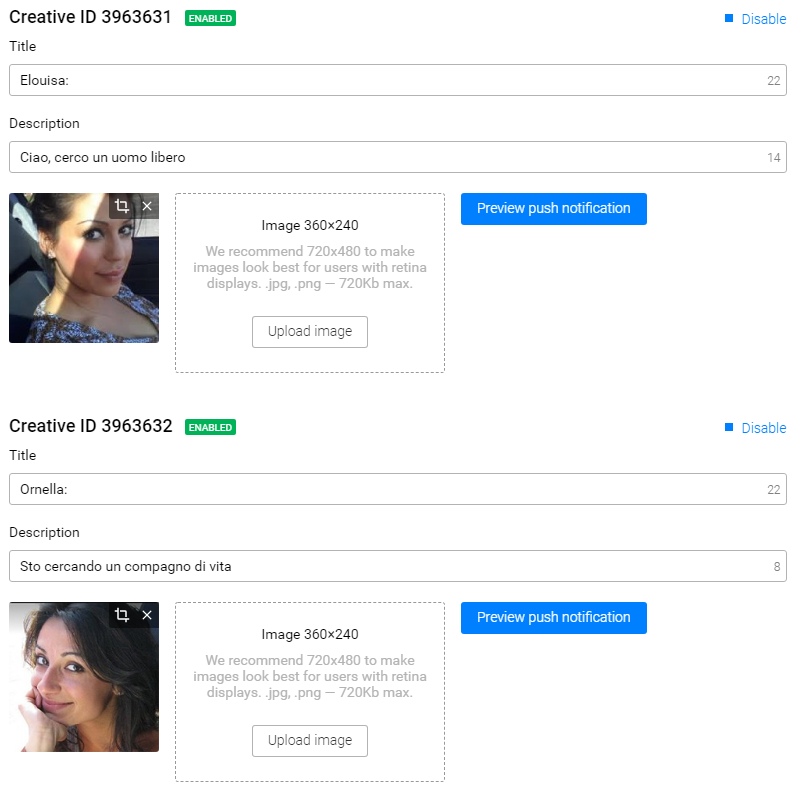Edit the Title field containing Ornella:
The width and height of the screenshot is (803, 791).
(x=398, y=489)
